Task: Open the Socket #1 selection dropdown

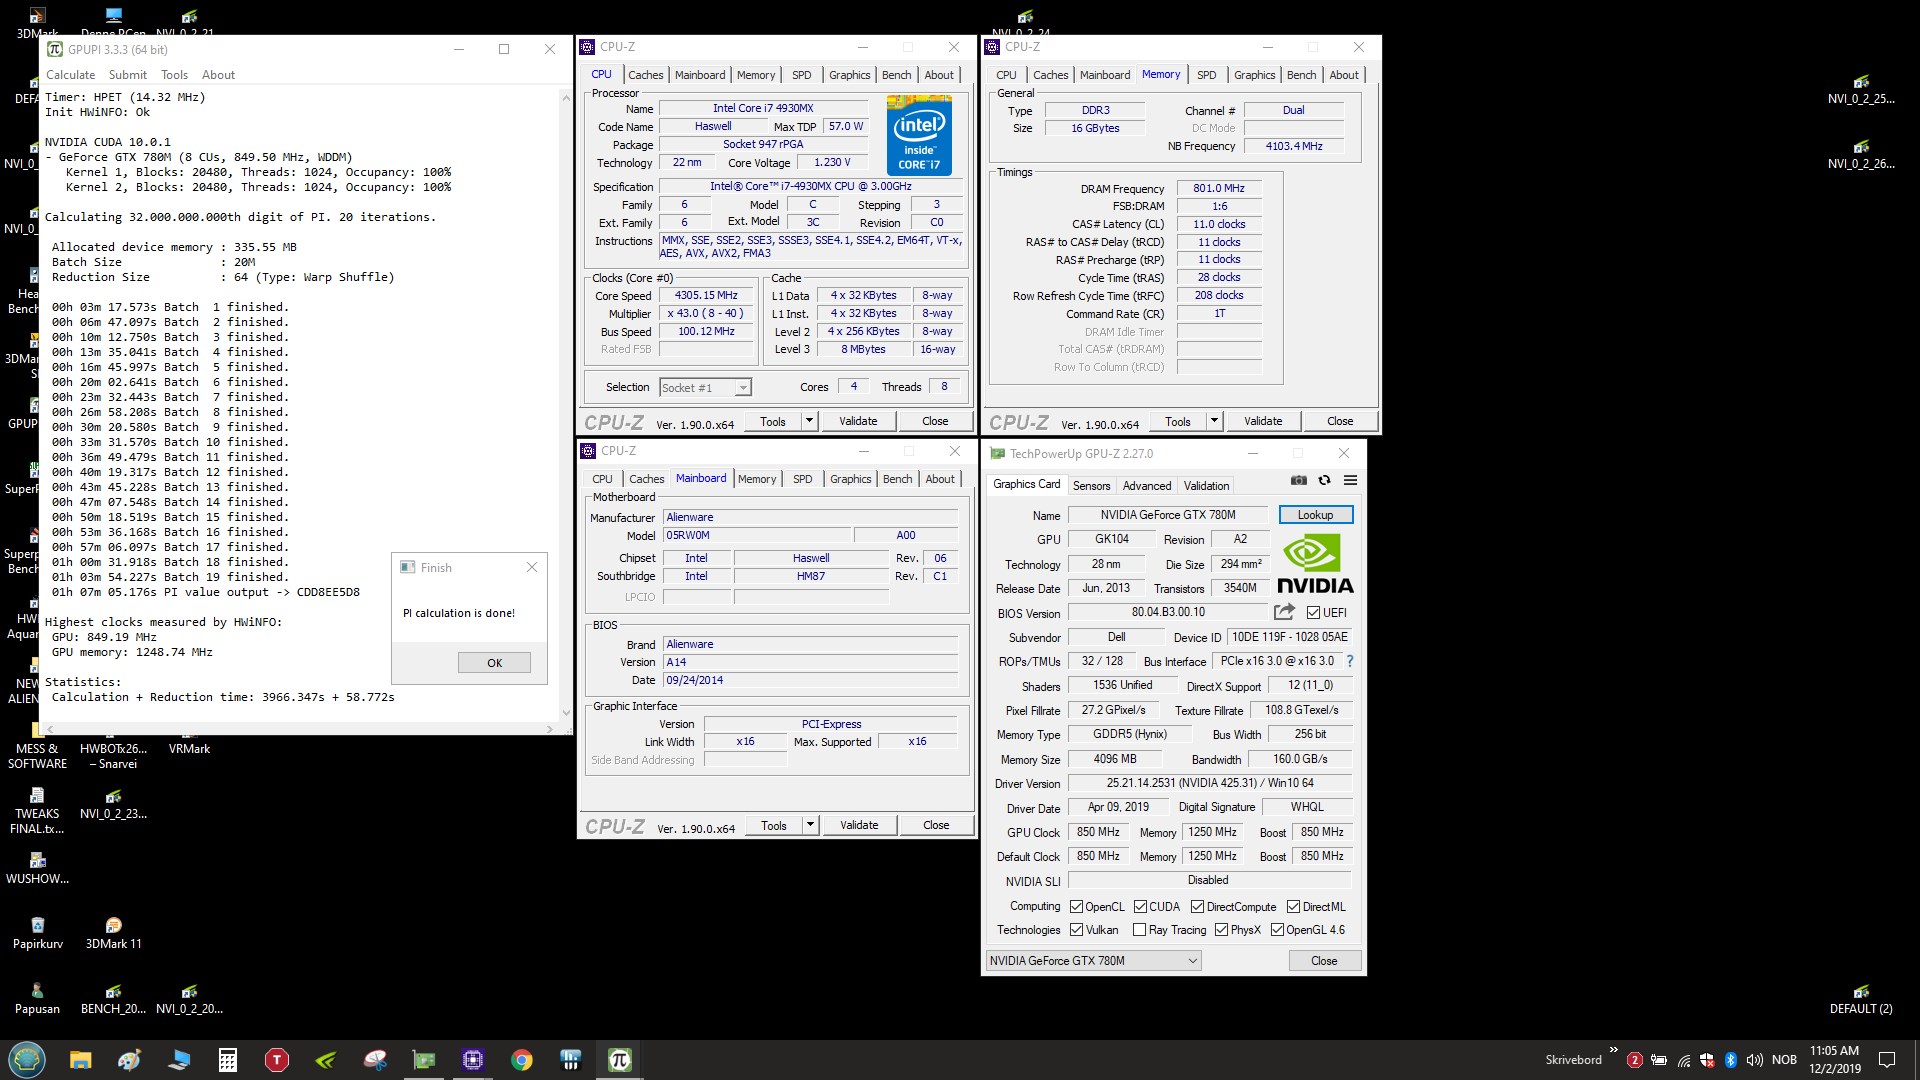Action: [705, 388]
